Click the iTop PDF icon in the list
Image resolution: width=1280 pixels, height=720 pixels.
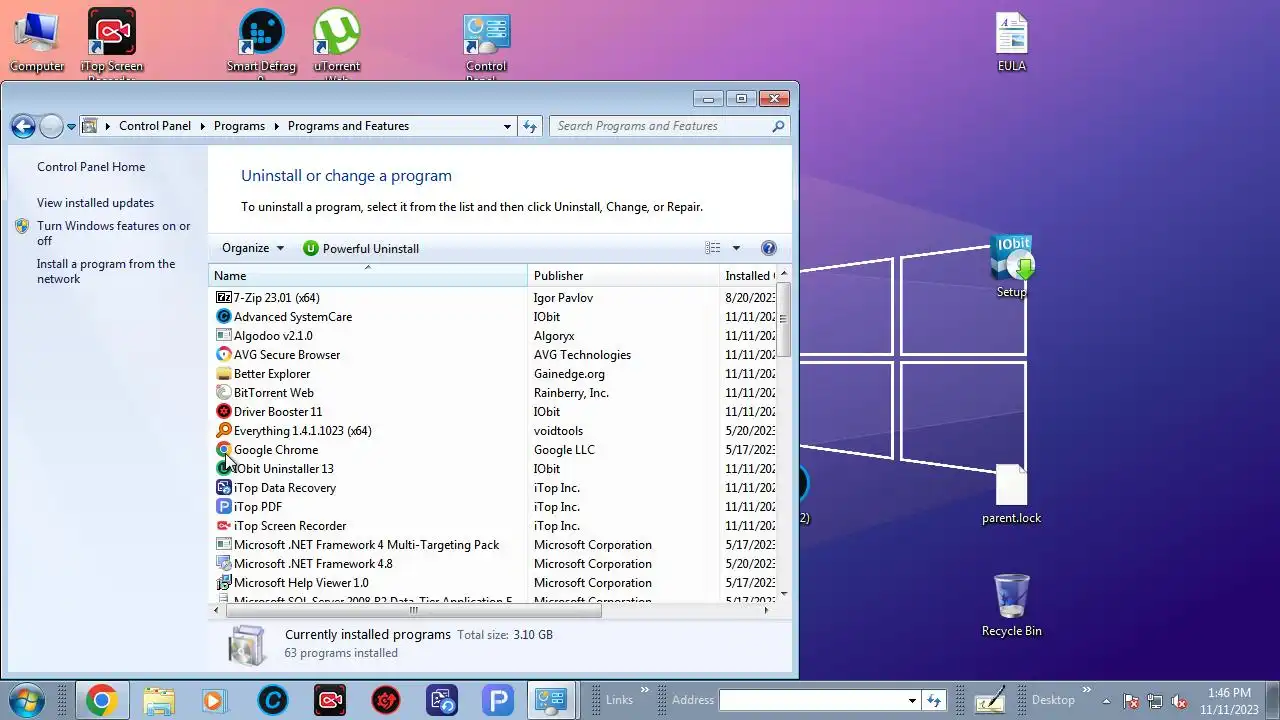(224, 507)
